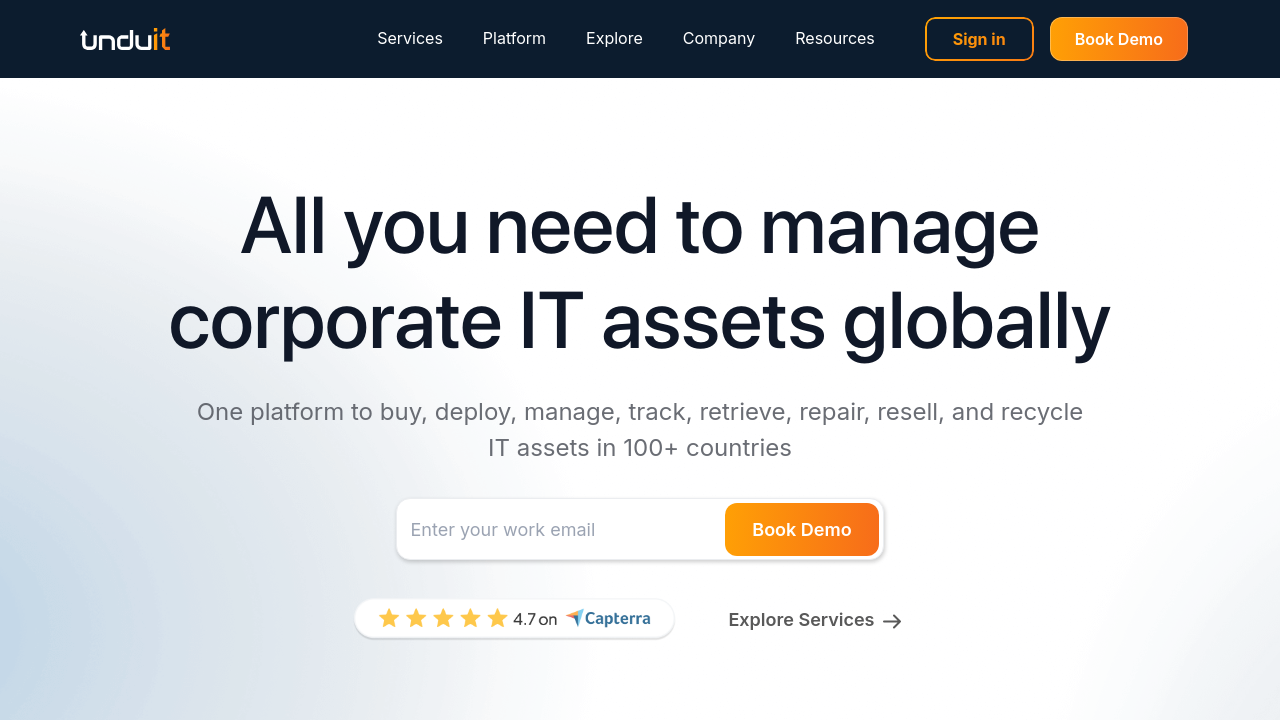Focus the work email input field

click(x=560, y=530)
